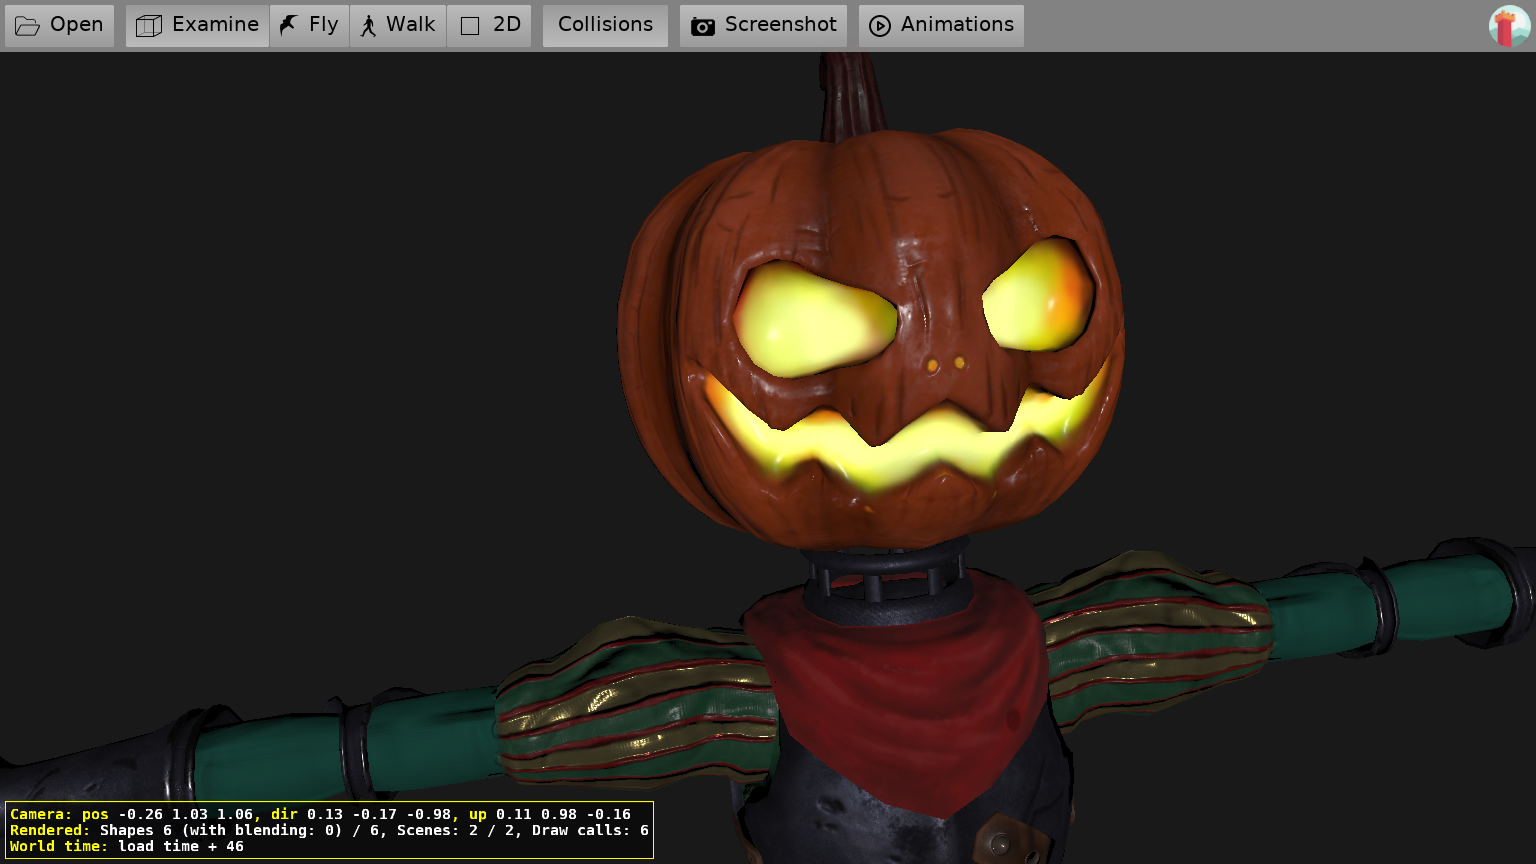
Task: Click the pumpkin's right glowing eye
Action: 1037,296
